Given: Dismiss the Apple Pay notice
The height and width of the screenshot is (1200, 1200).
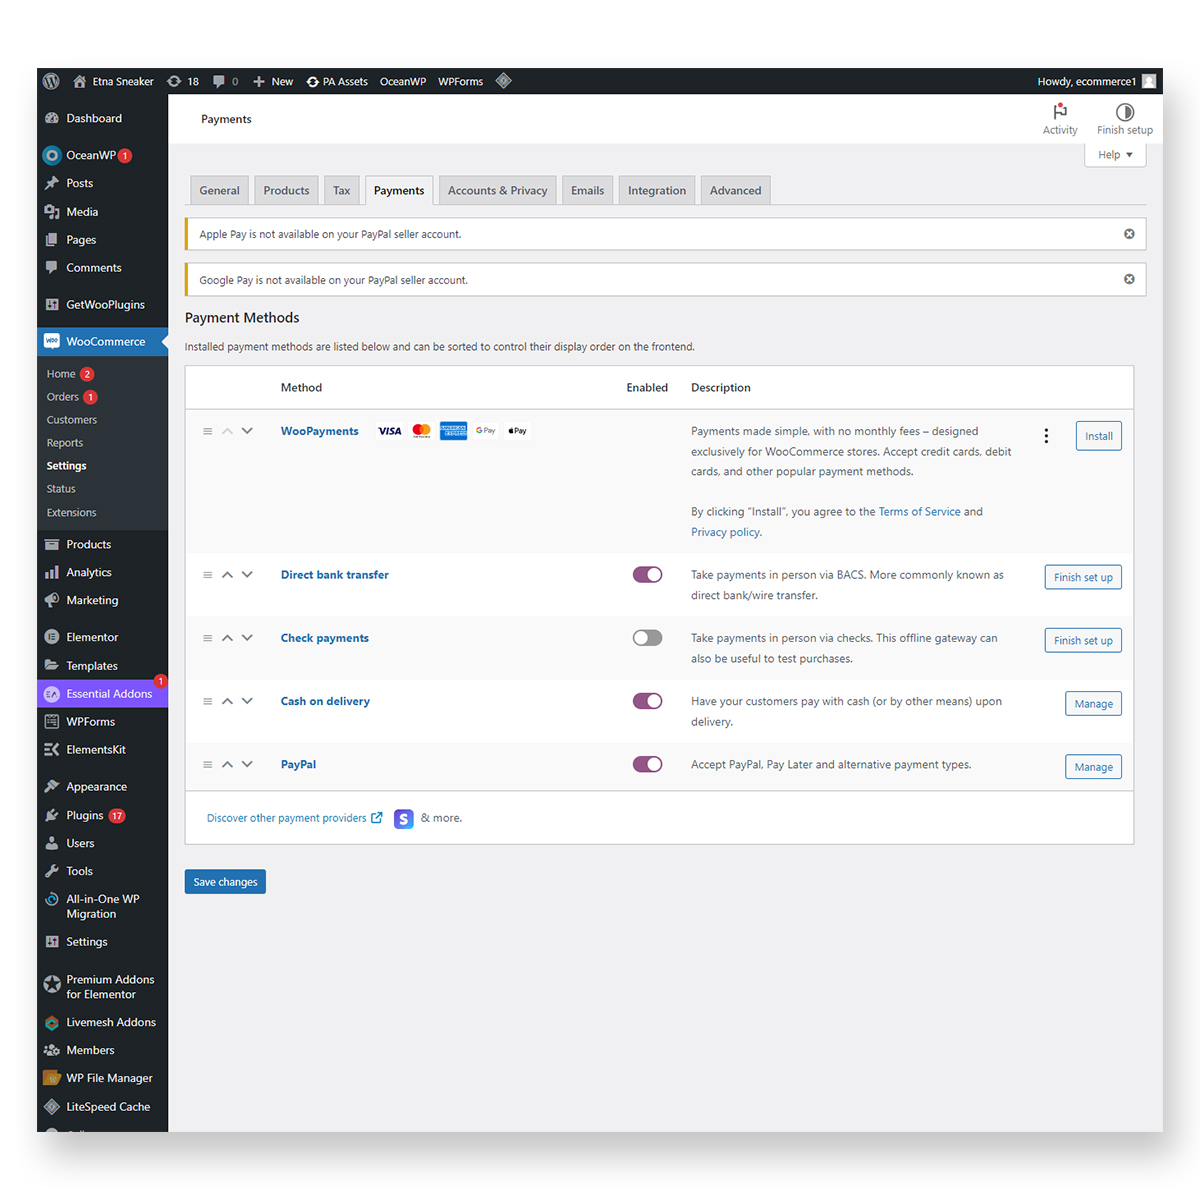Looking at the screenshot, I should (1129, 234).
